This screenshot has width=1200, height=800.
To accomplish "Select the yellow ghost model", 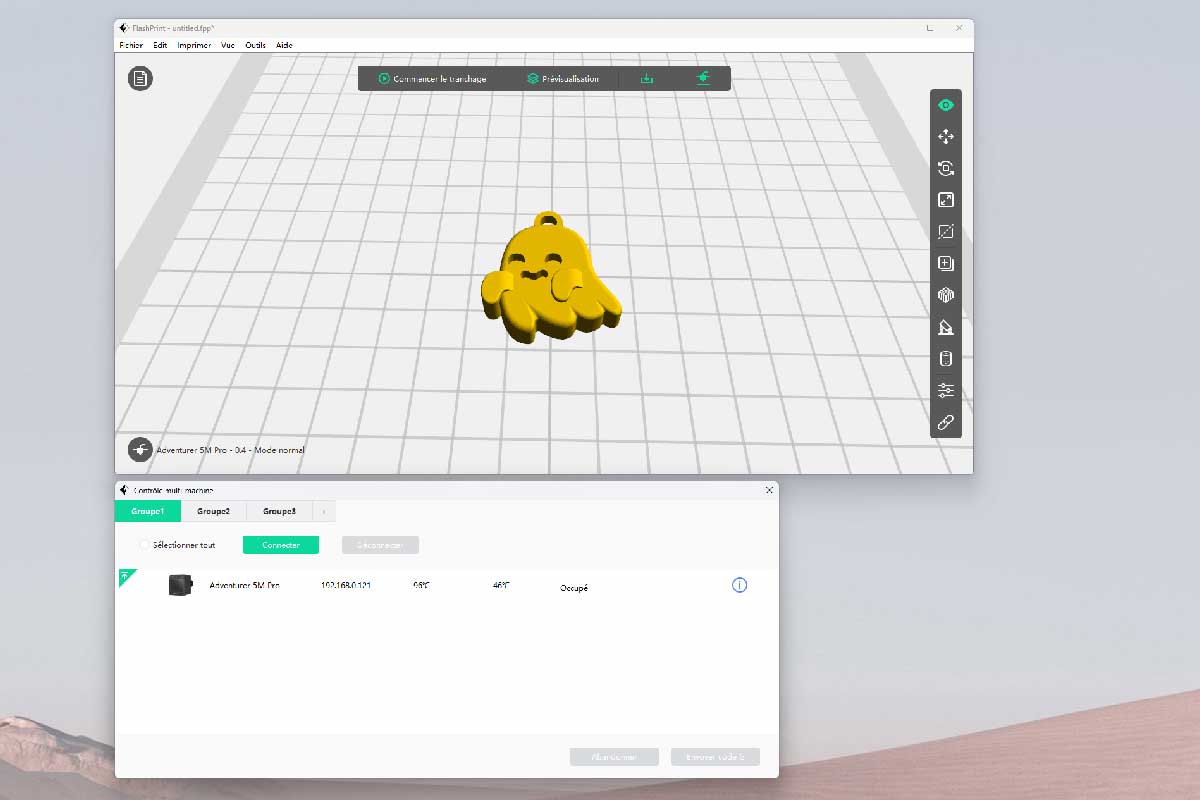I will 548,285.
